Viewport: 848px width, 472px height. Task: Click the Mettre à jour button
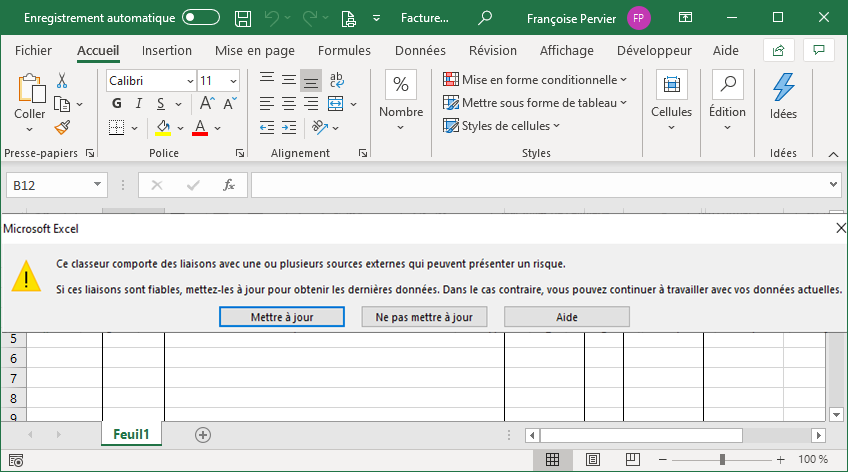click(x=280, y=317)
